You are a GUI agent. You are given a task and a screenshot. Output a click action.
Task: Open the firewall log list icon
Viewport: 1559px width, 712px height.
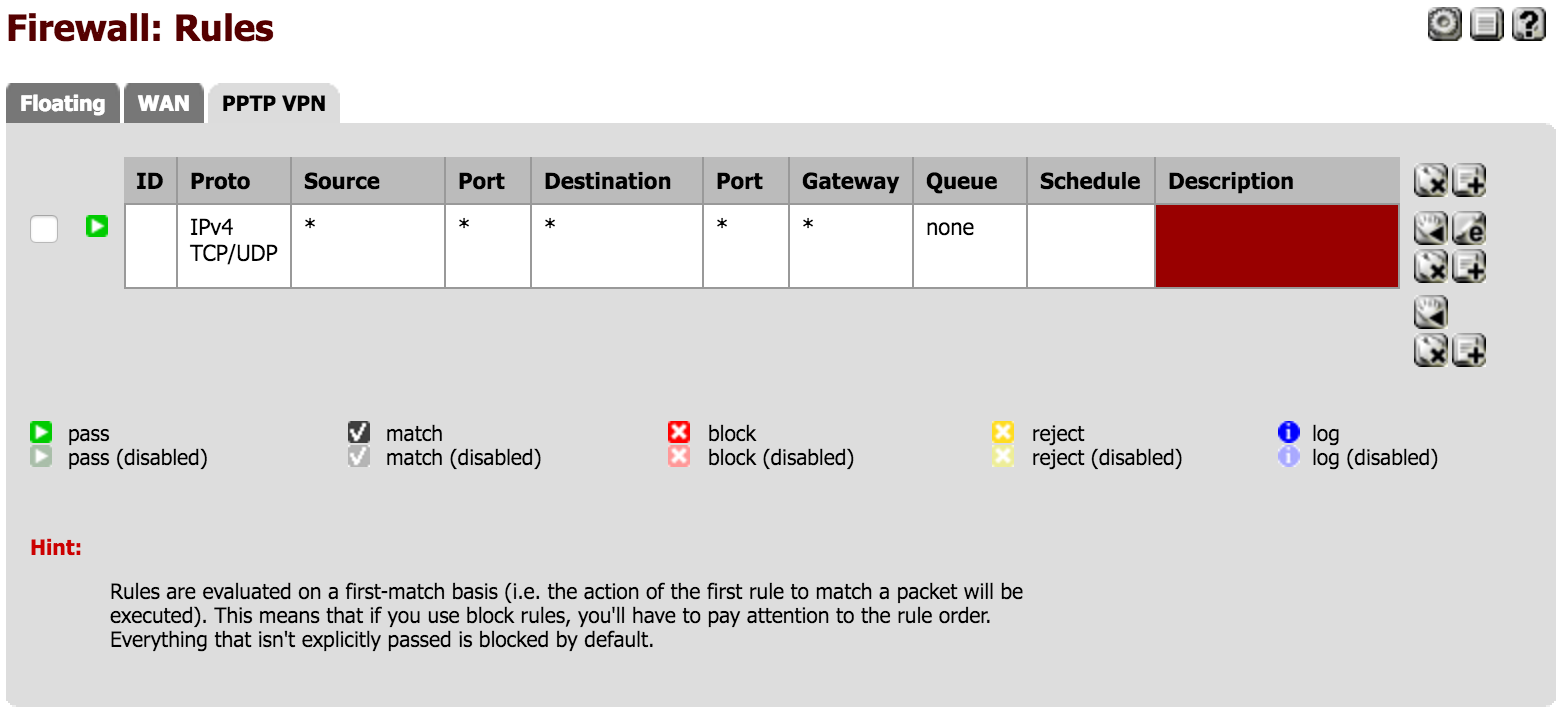tap(1487, 24)
